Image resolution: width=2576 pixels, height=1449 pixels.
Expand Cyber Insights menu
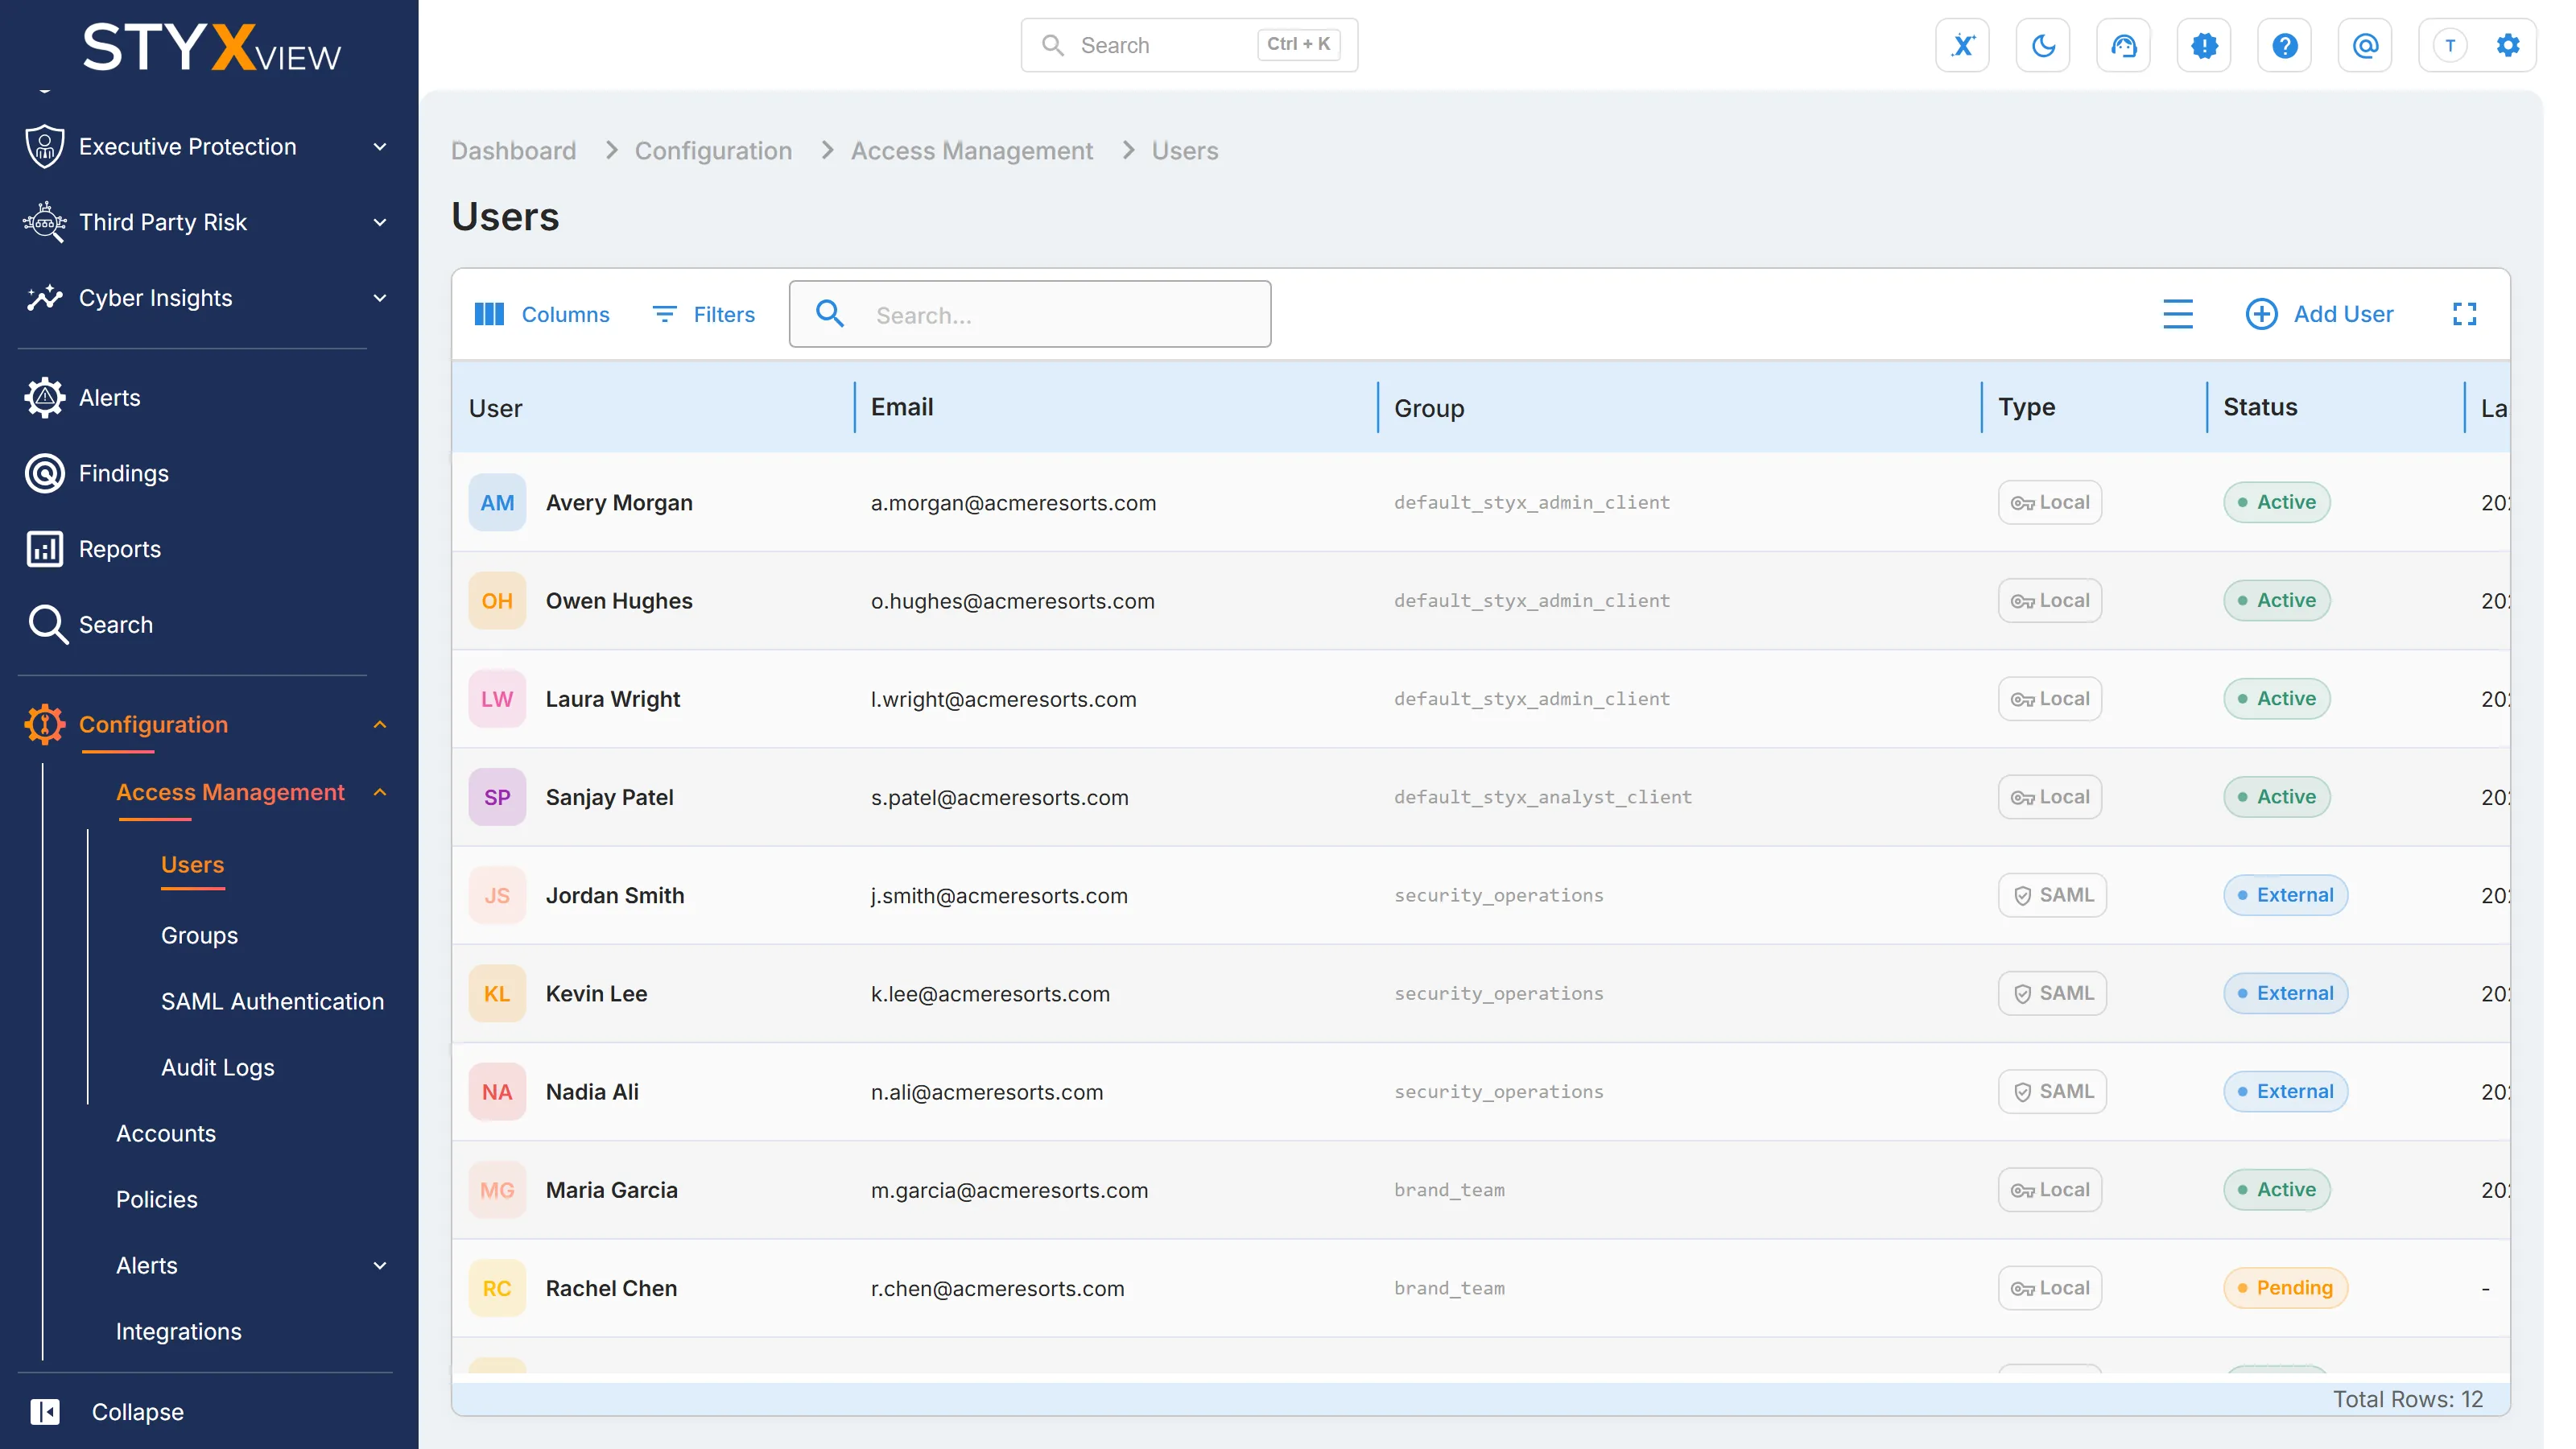[207, 298]
